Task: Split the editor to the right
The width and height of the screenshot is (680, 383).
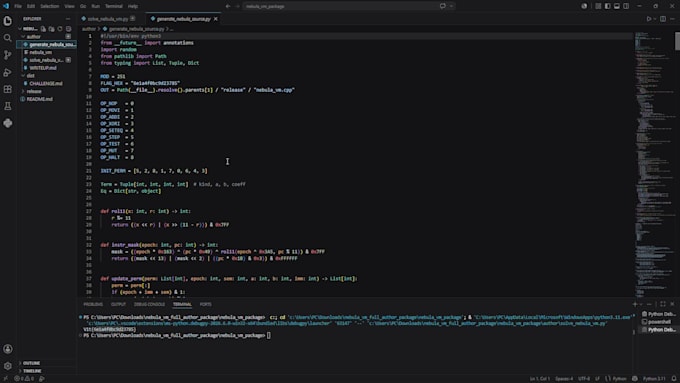Action: pyautogui.click(x=663, y=19)
